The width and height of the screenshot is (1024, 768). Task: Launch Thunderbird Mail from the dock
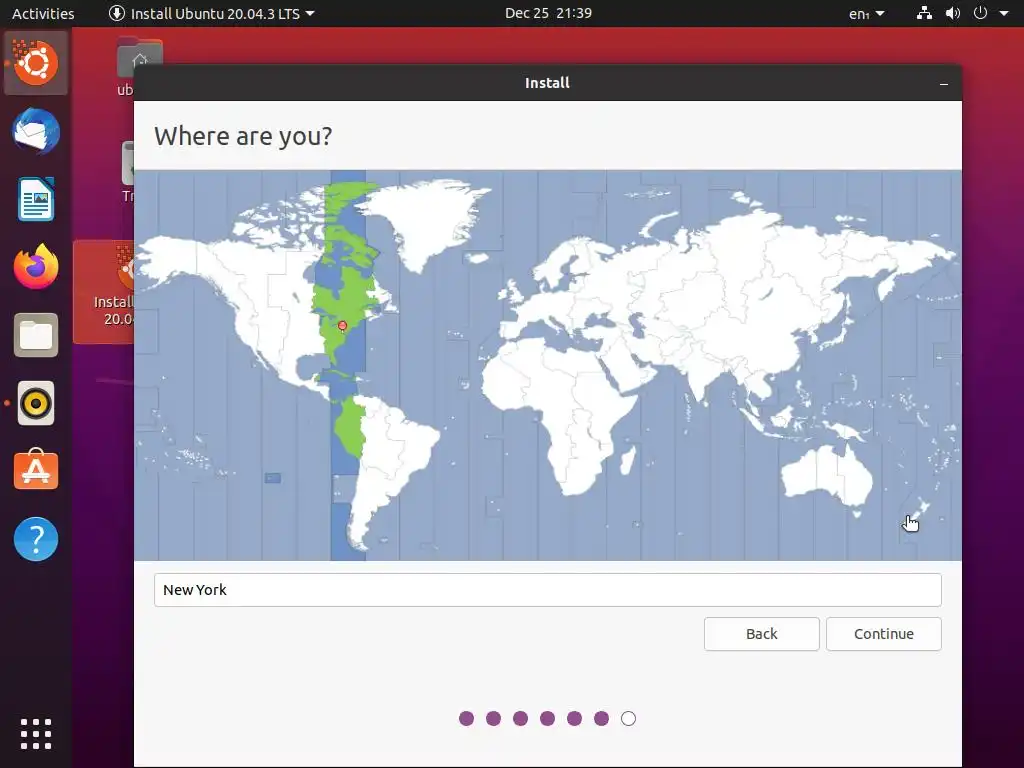36,131
